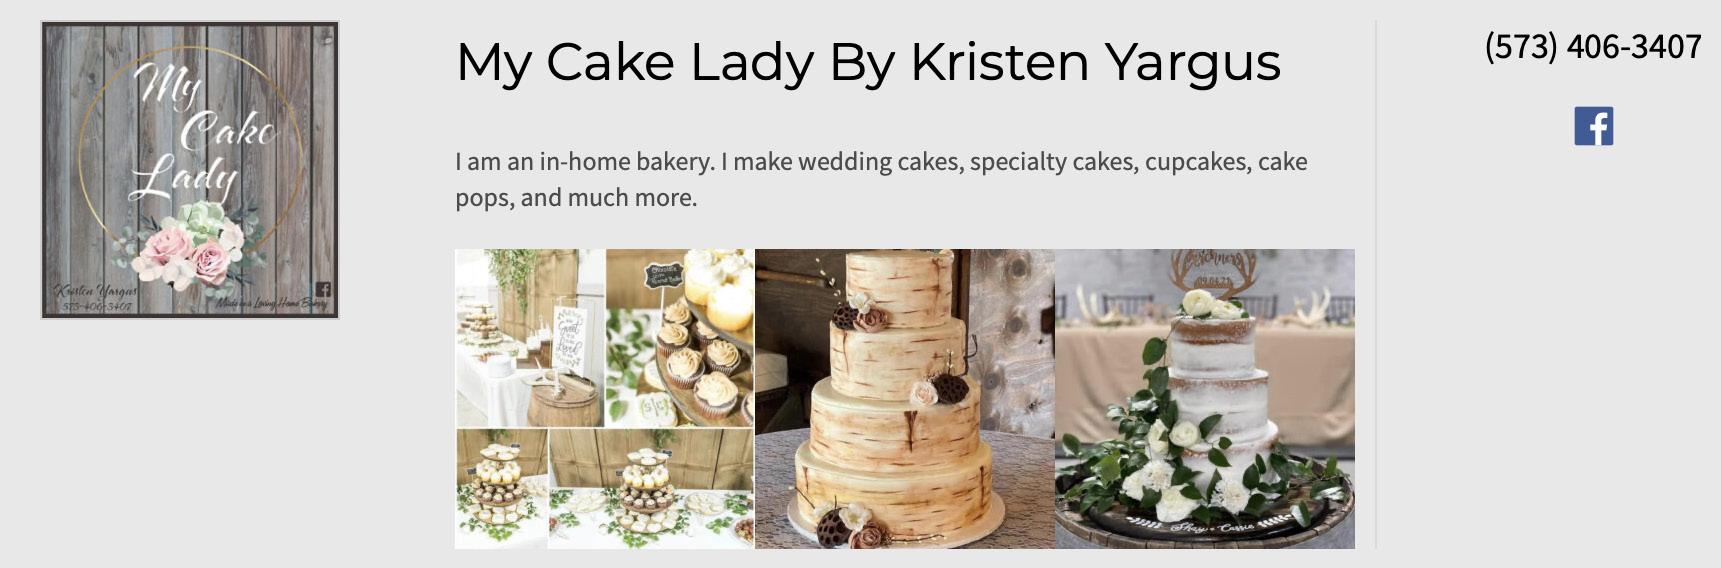
Task: Select the My Cake Lady By Kristen Yargus heading
Action: click(868, 62)
